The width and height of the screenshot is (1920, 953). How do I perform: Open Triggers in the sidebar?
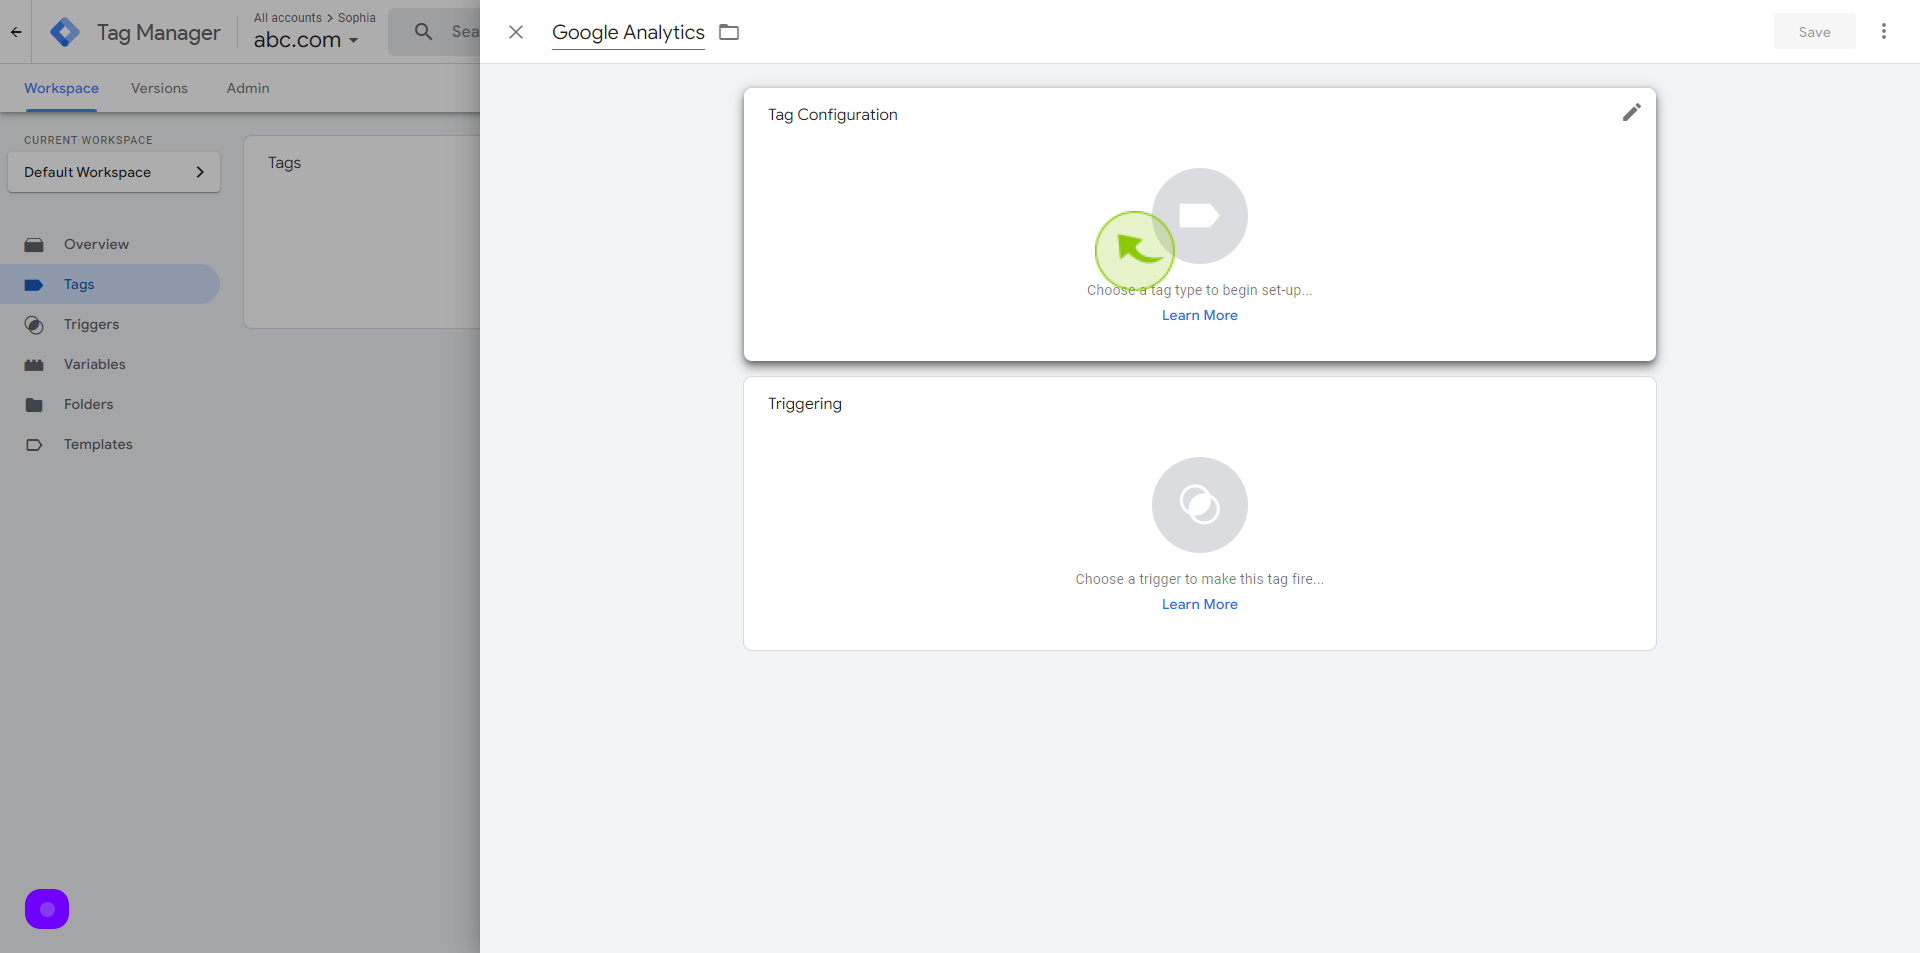click(110, 324)
